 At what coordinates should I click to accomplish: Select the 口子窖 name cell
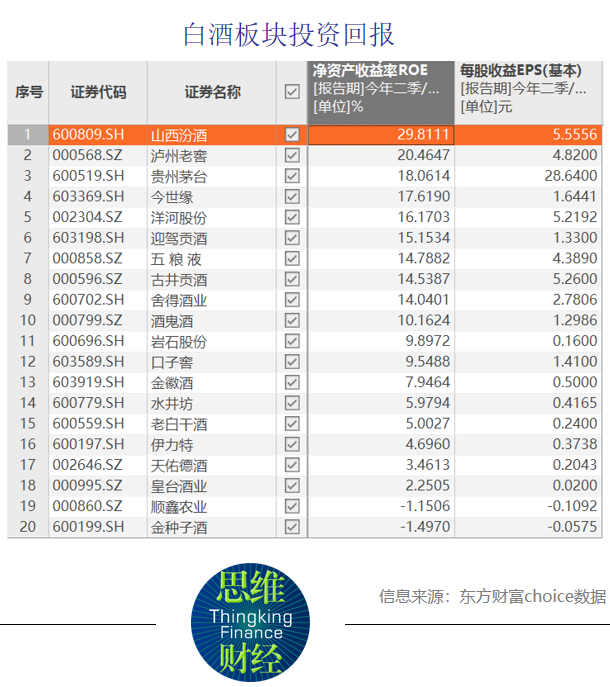(x=212, y=361)
